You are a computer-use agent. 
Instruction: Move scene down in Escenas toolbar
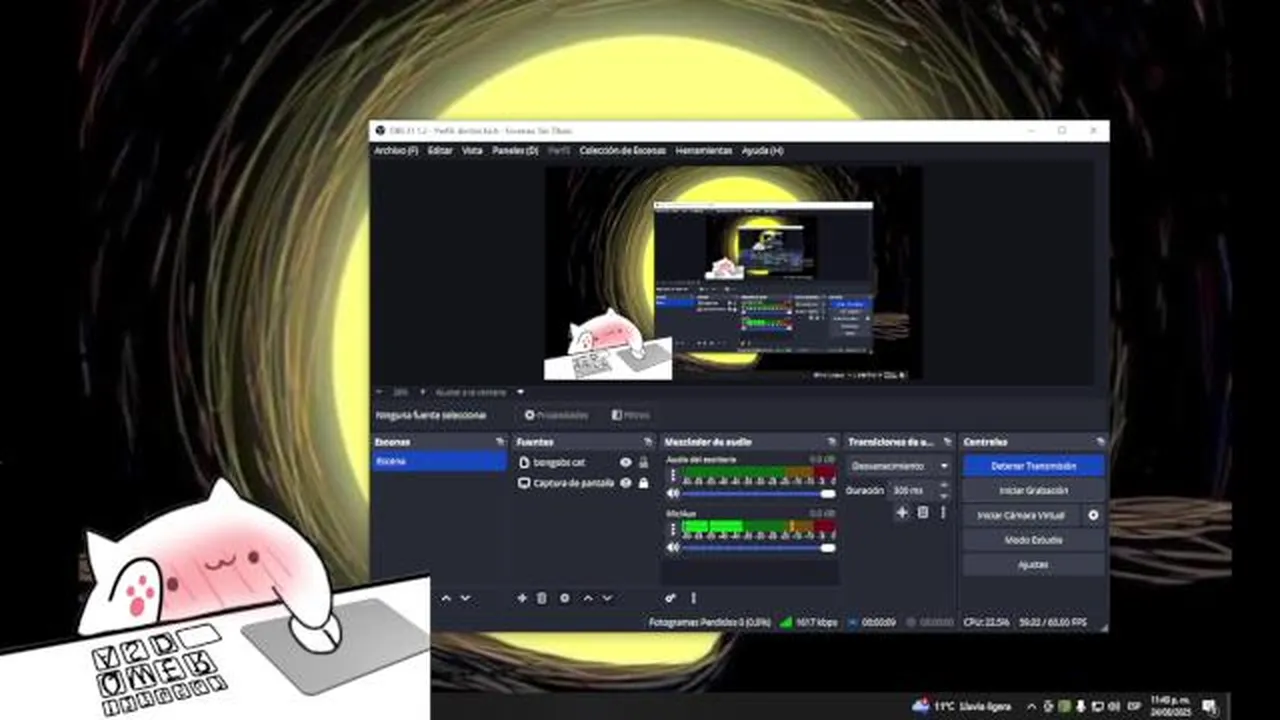465,598
